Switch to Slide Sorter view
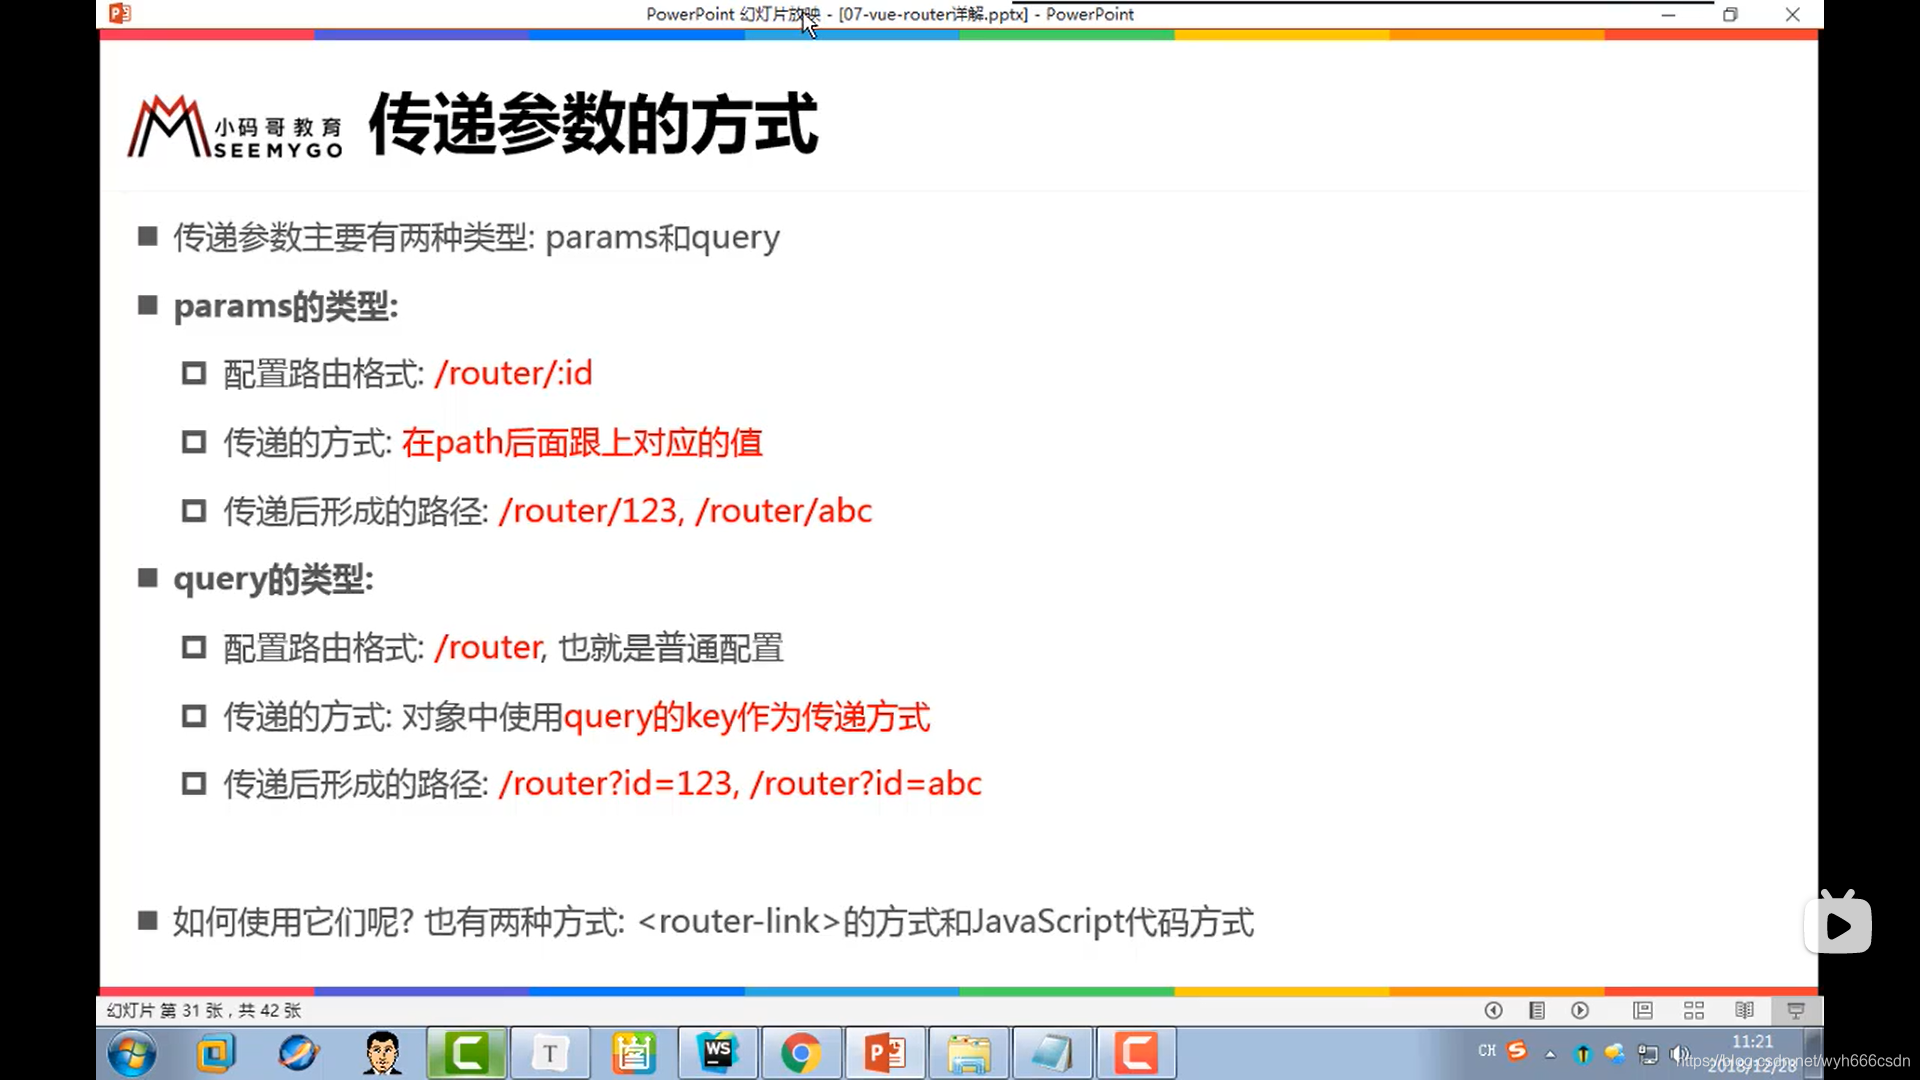The width and height of the screenshot is (1920, 1080). point(1694,1011)
